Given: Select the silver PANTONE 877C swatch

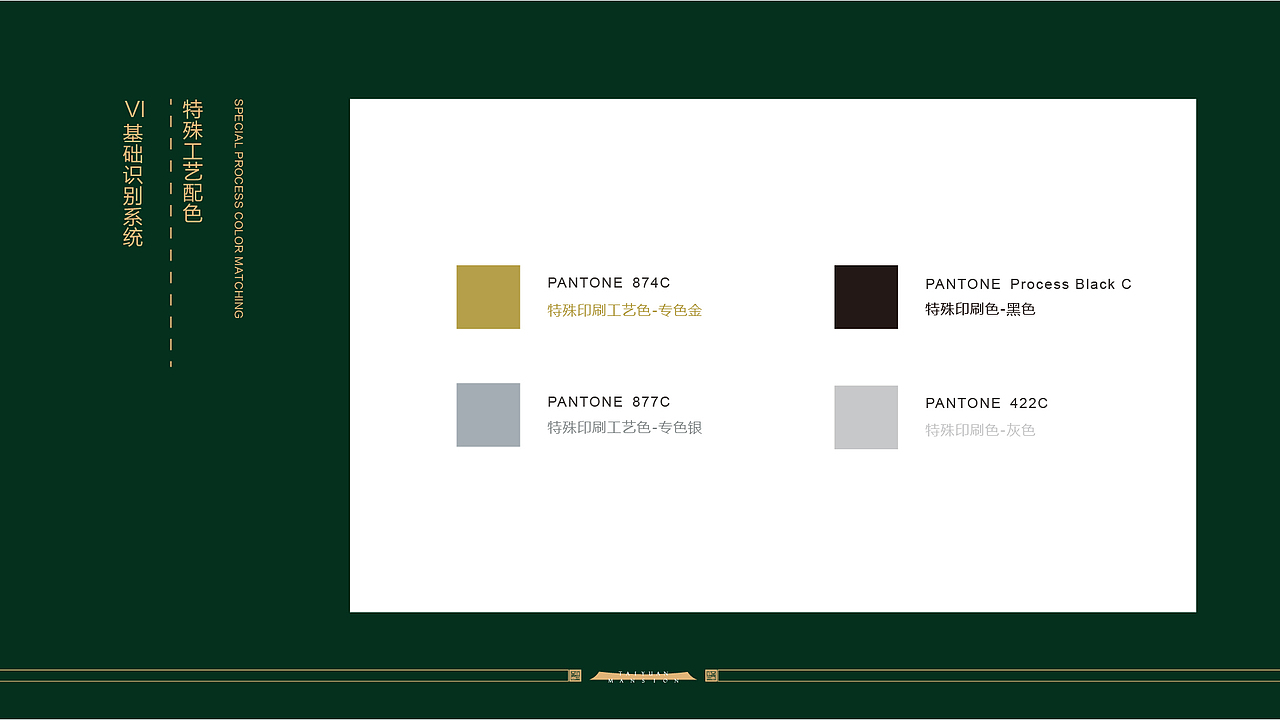Looking at the screenshot, I should pos(488,415).
